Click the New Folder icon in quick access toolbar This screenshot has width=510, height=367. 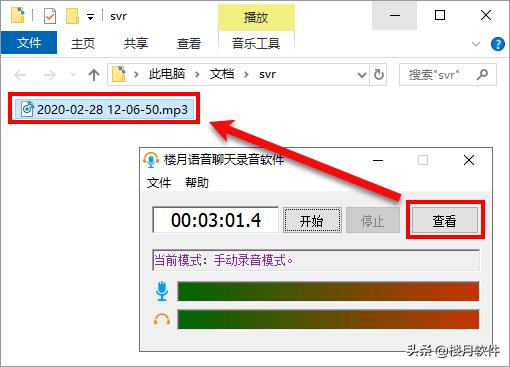pyautogui.click(x=72, y=16)
